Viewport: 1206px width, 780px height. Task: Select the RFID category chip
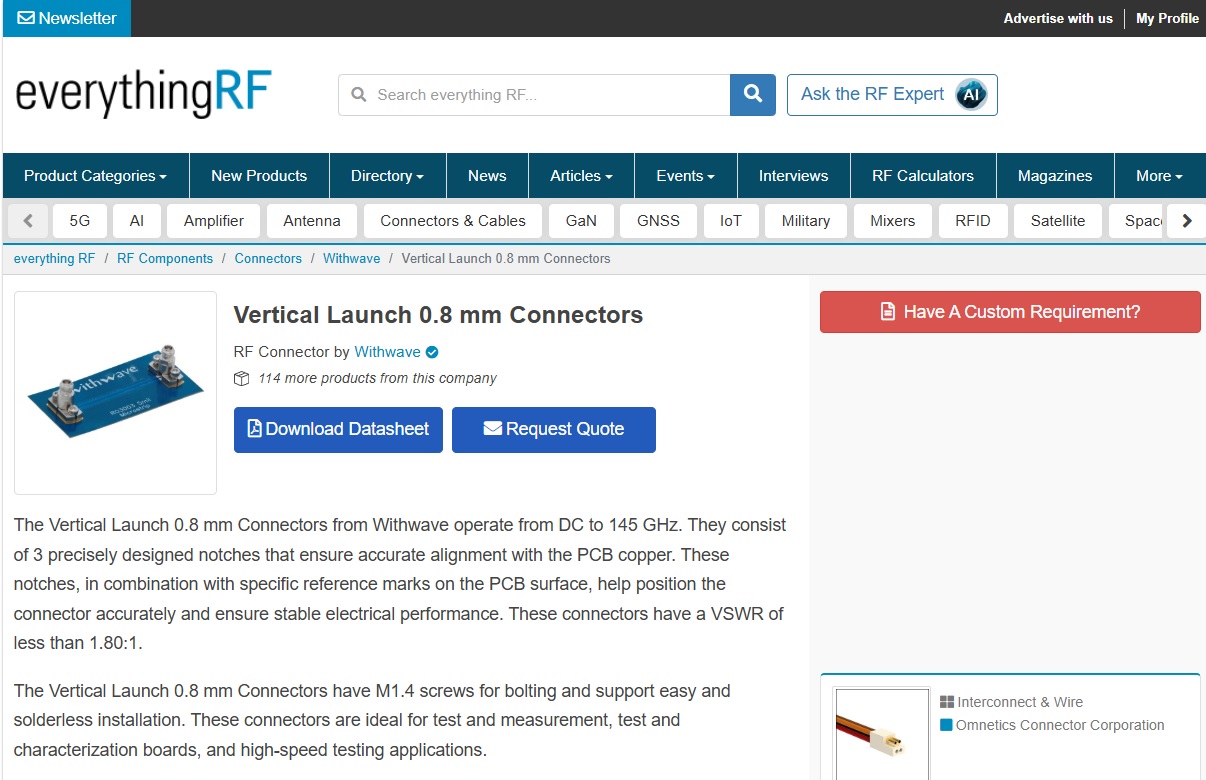tap(973, 221)
